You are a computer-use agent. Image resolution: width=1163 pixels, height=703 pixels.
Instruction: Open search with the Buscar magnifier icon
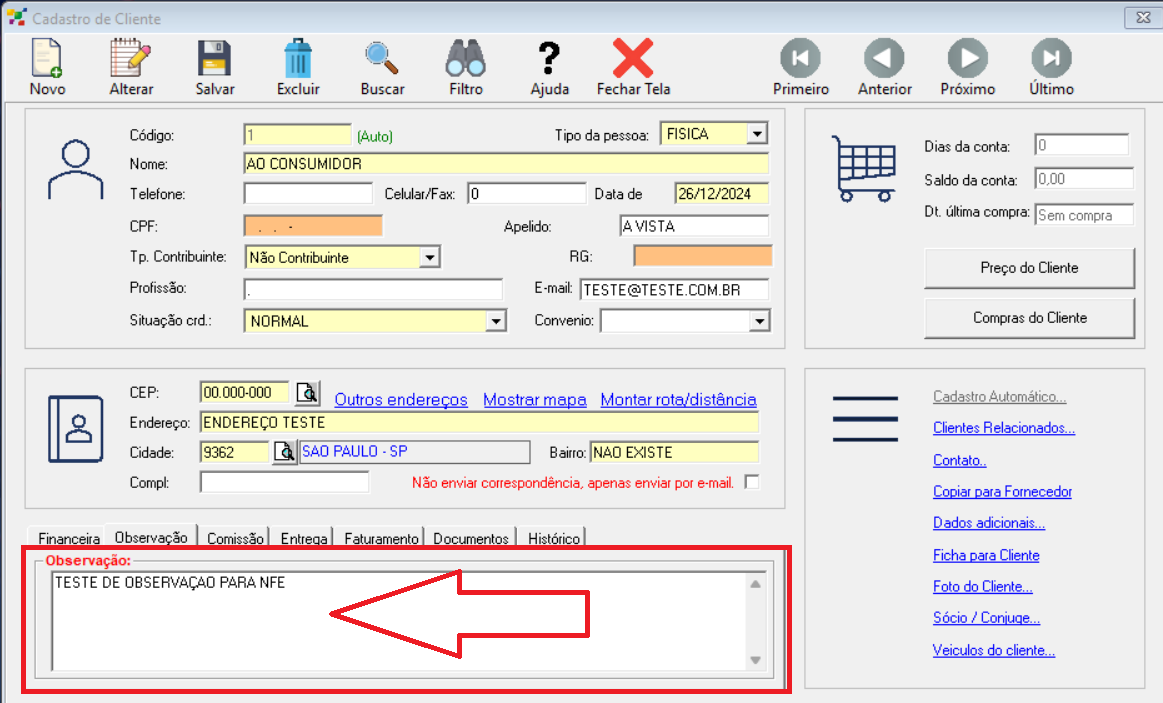(x=382, y=59)
